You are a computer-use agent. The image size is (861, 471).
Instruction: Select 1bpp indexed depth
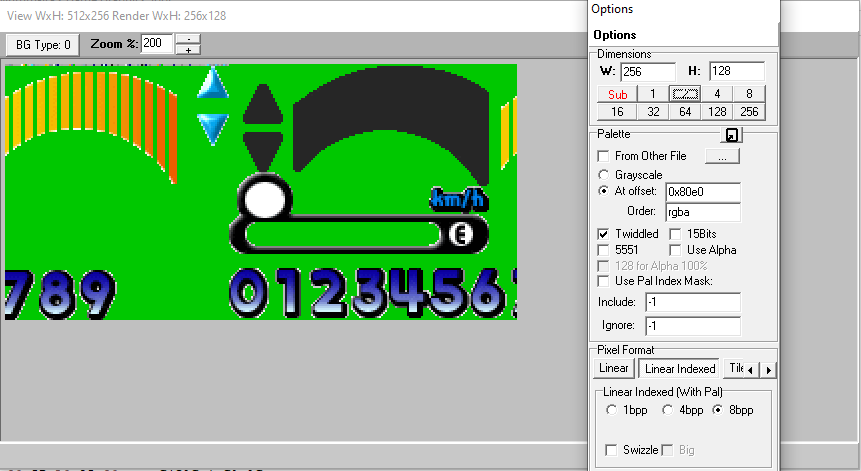tap(612, 410)
